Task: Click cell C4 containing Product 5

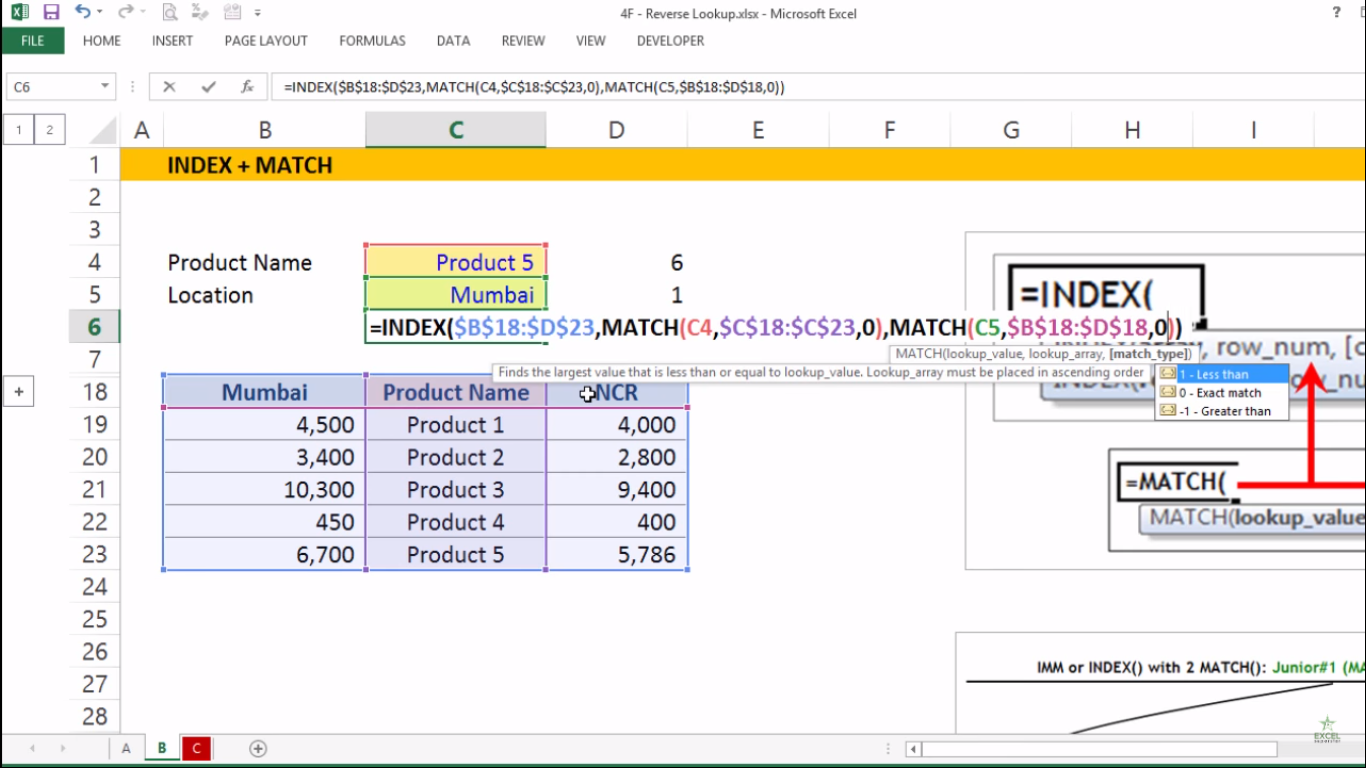Action: click(455, 262)
